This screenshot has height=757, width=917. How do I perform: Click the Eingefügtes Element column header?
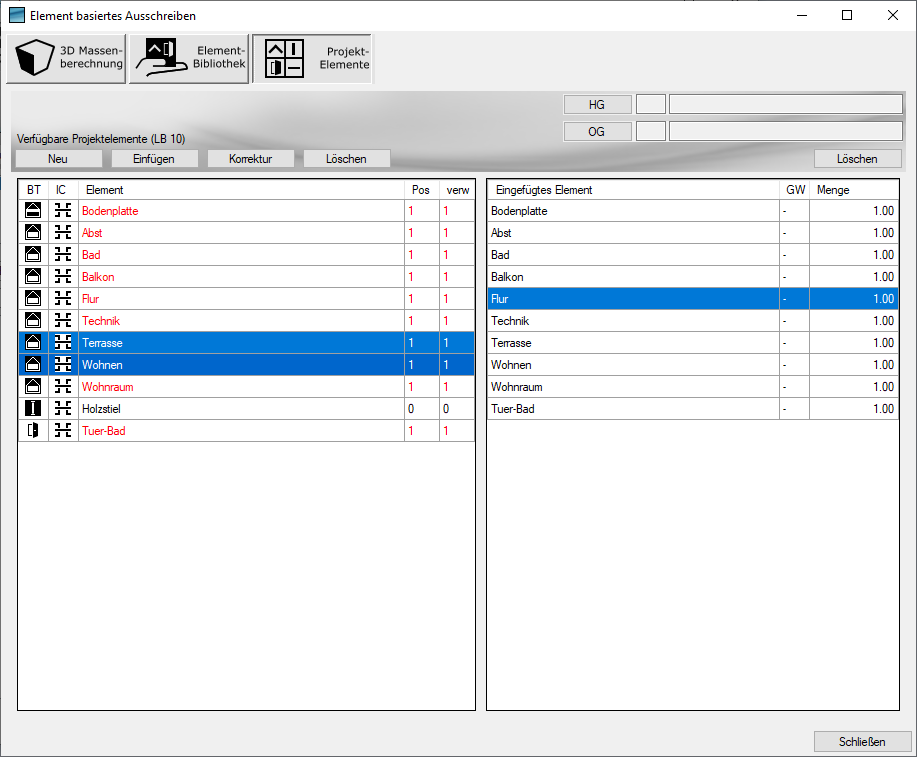click(x=633, y=190)
